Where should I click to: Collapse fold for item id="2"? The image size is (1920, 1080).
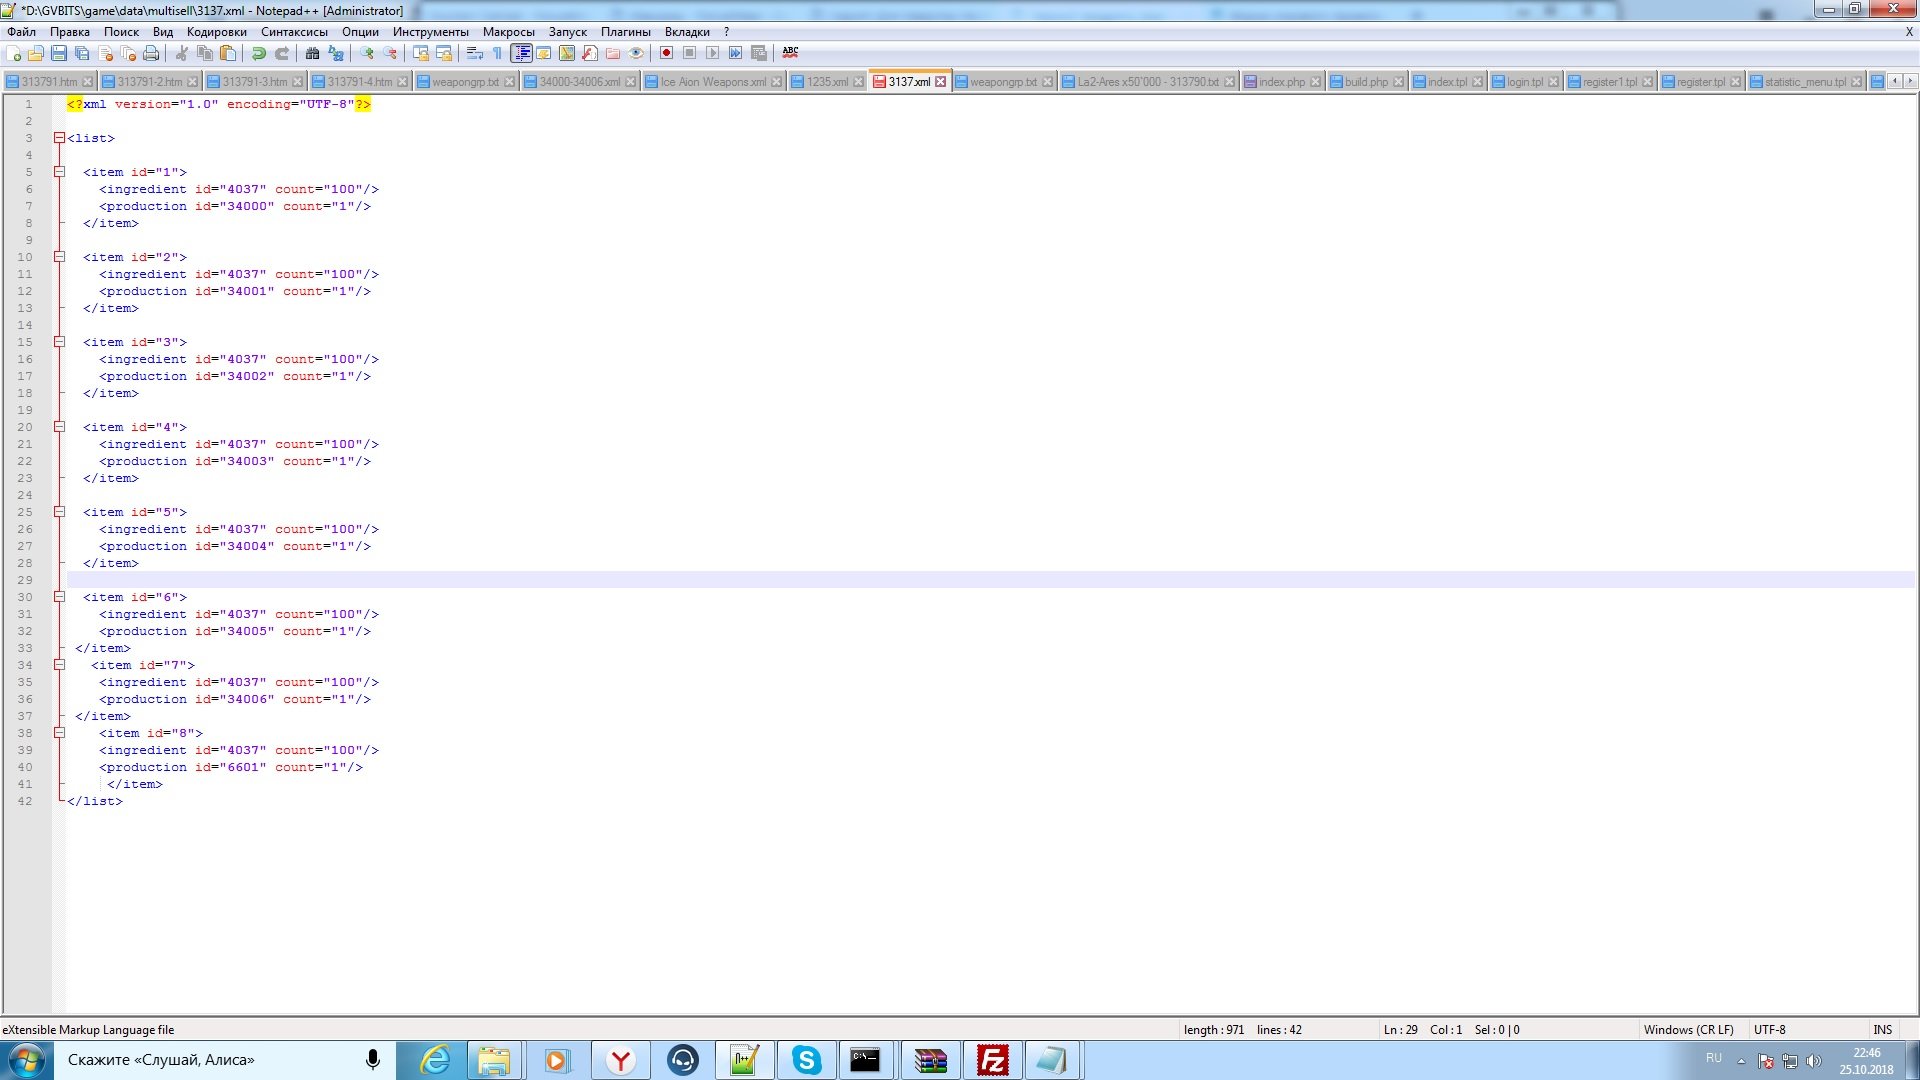point(59,257)
